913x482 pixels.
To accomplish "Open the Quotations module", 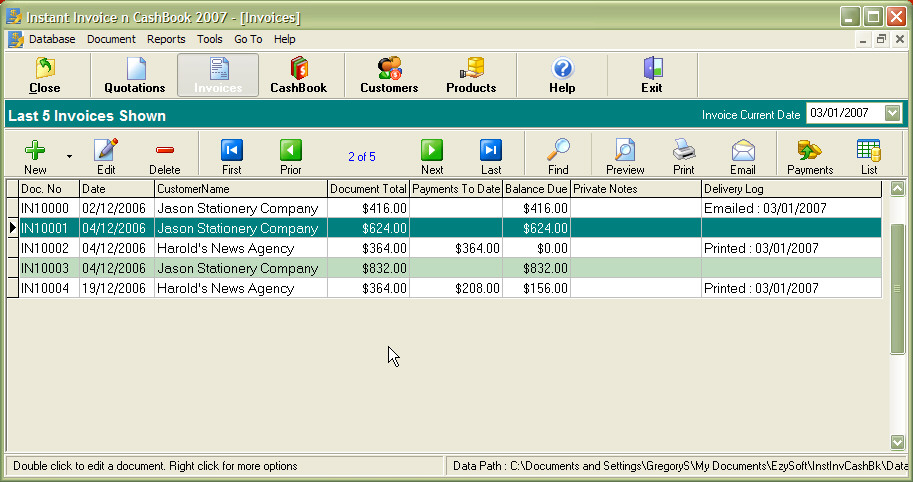I will tap(135, 76).
